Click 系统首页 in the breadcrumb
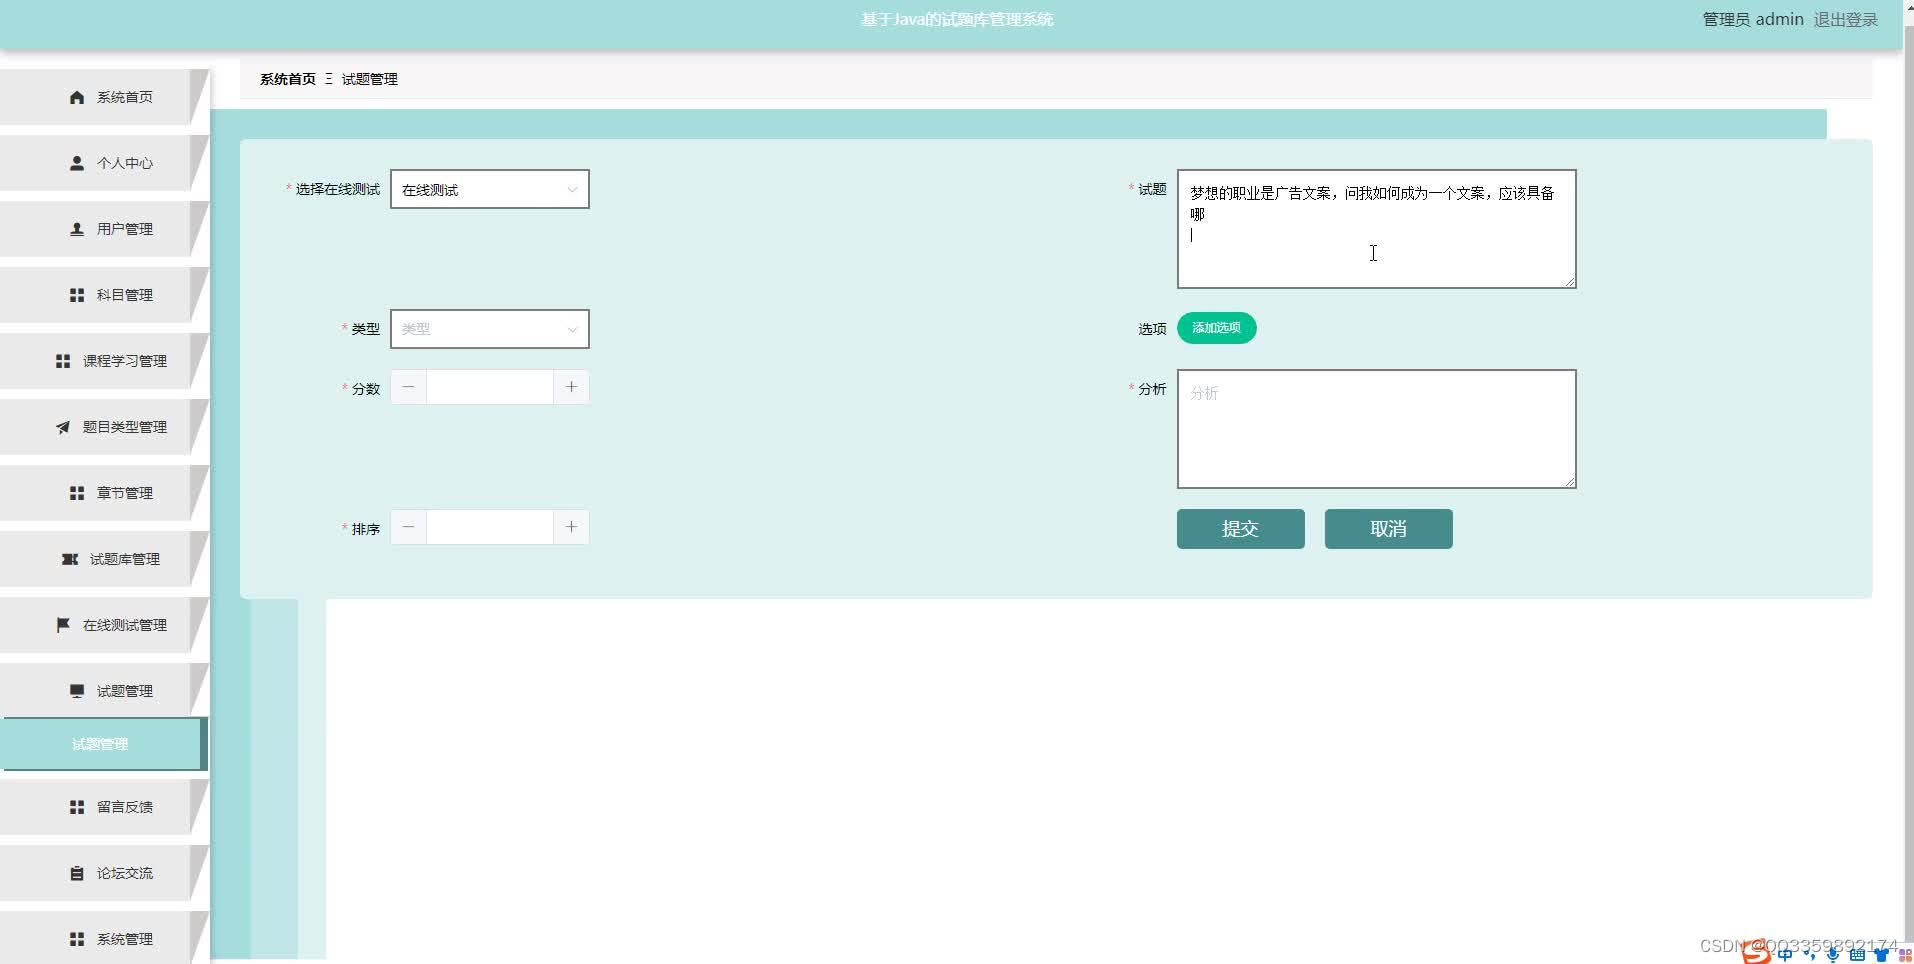 click(x=288, y=79)
